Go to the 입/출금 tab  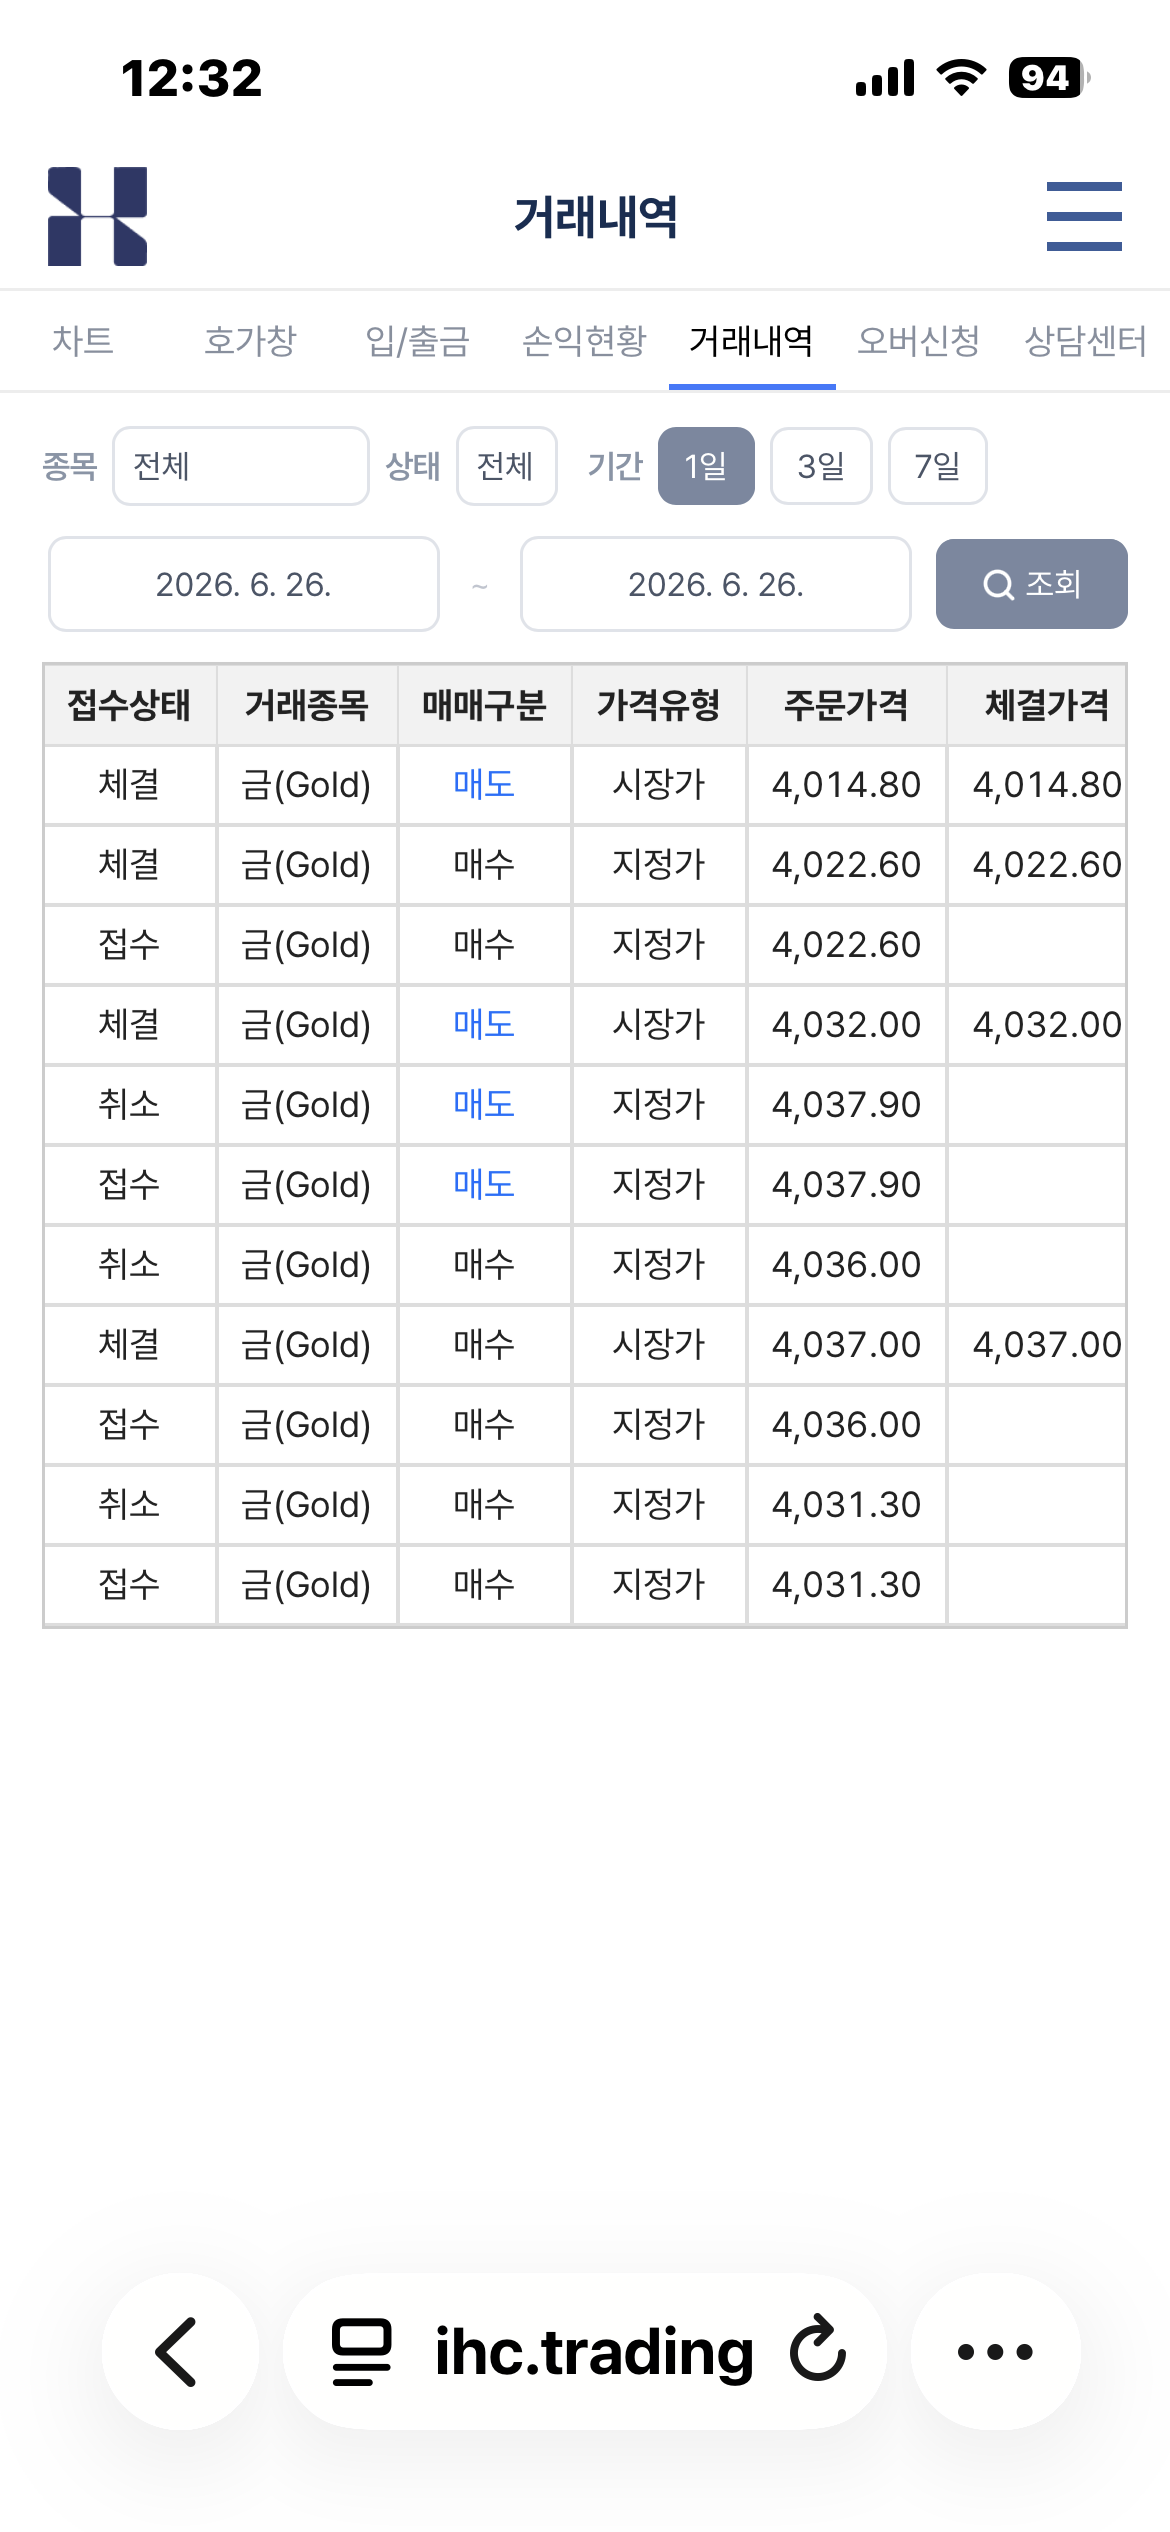pyautogui.click(x=418, y=341)
